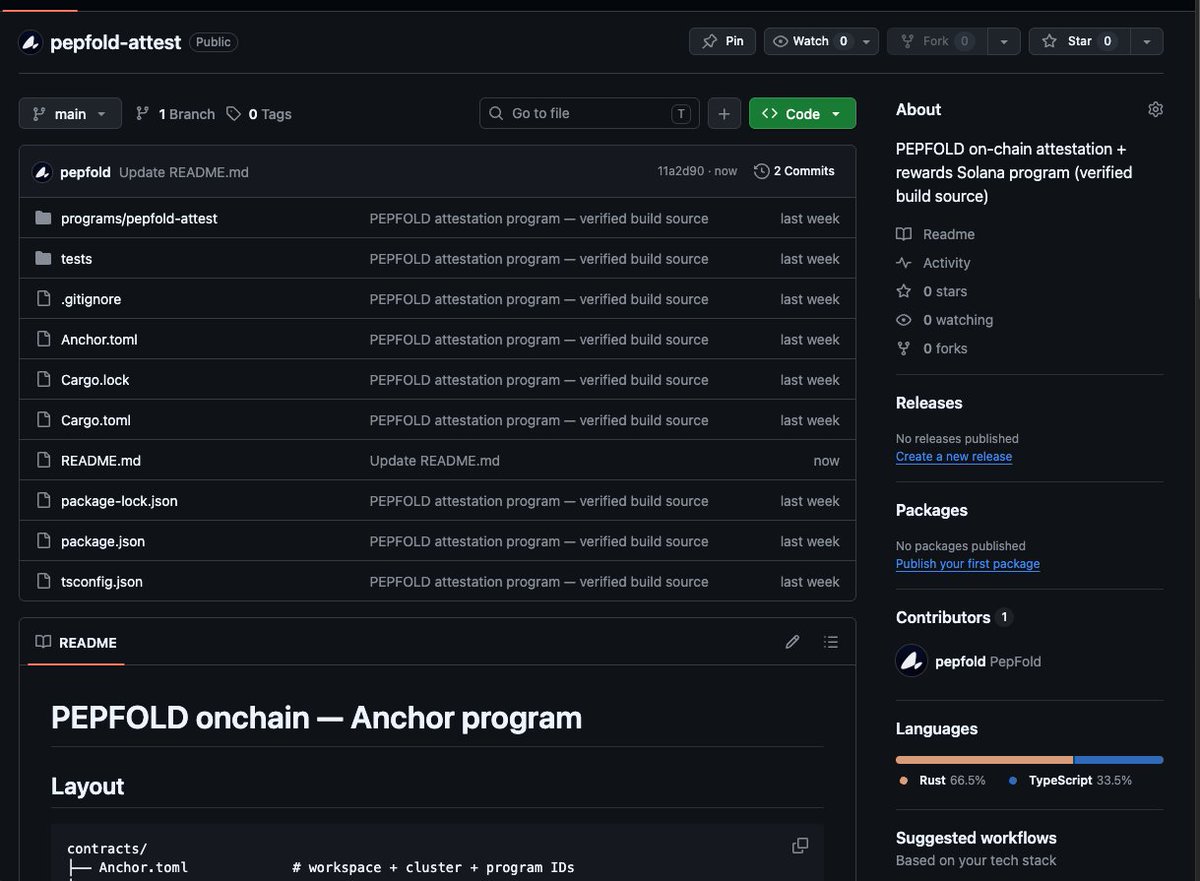View the 1 Branch link
The image size is (1200, 881).
pos(175,114)
